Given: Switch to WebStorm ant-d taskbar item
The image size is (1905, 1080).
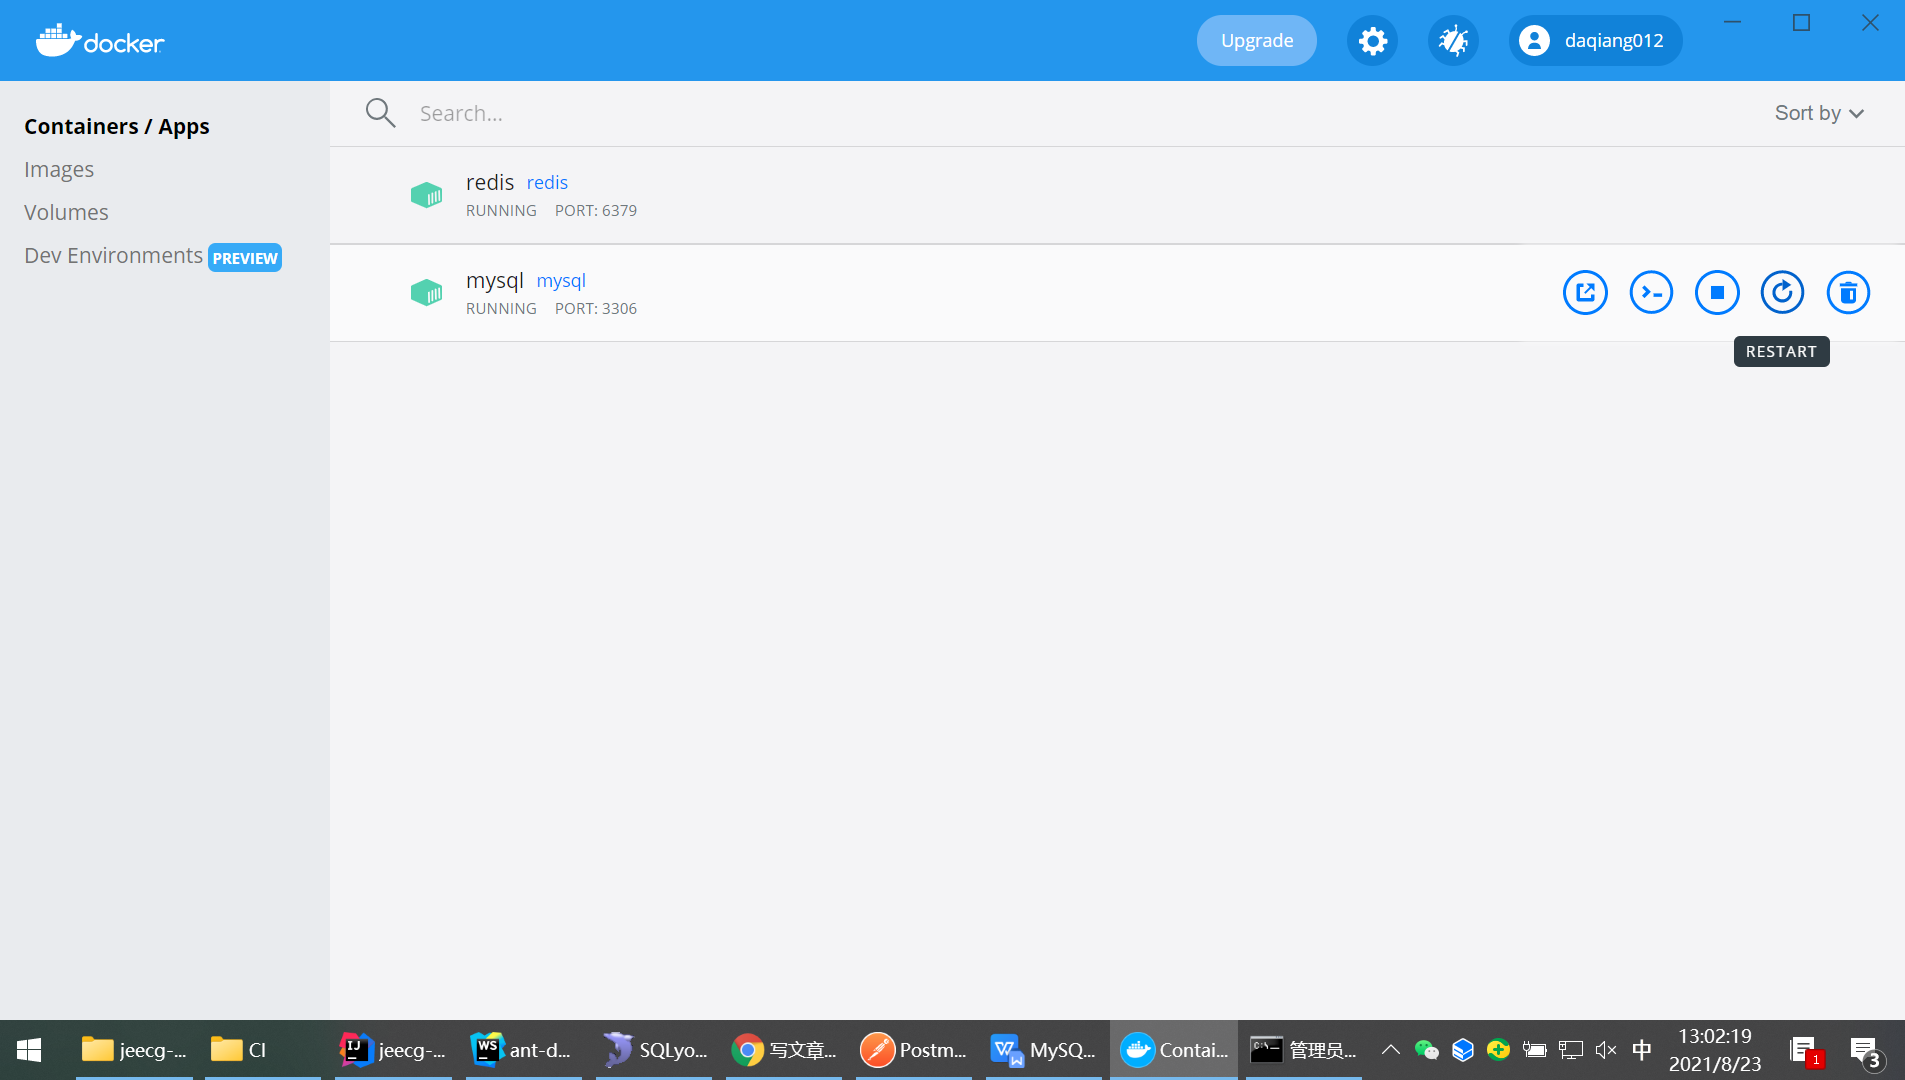Looking at the screenshot, I should coord(523,1050).
